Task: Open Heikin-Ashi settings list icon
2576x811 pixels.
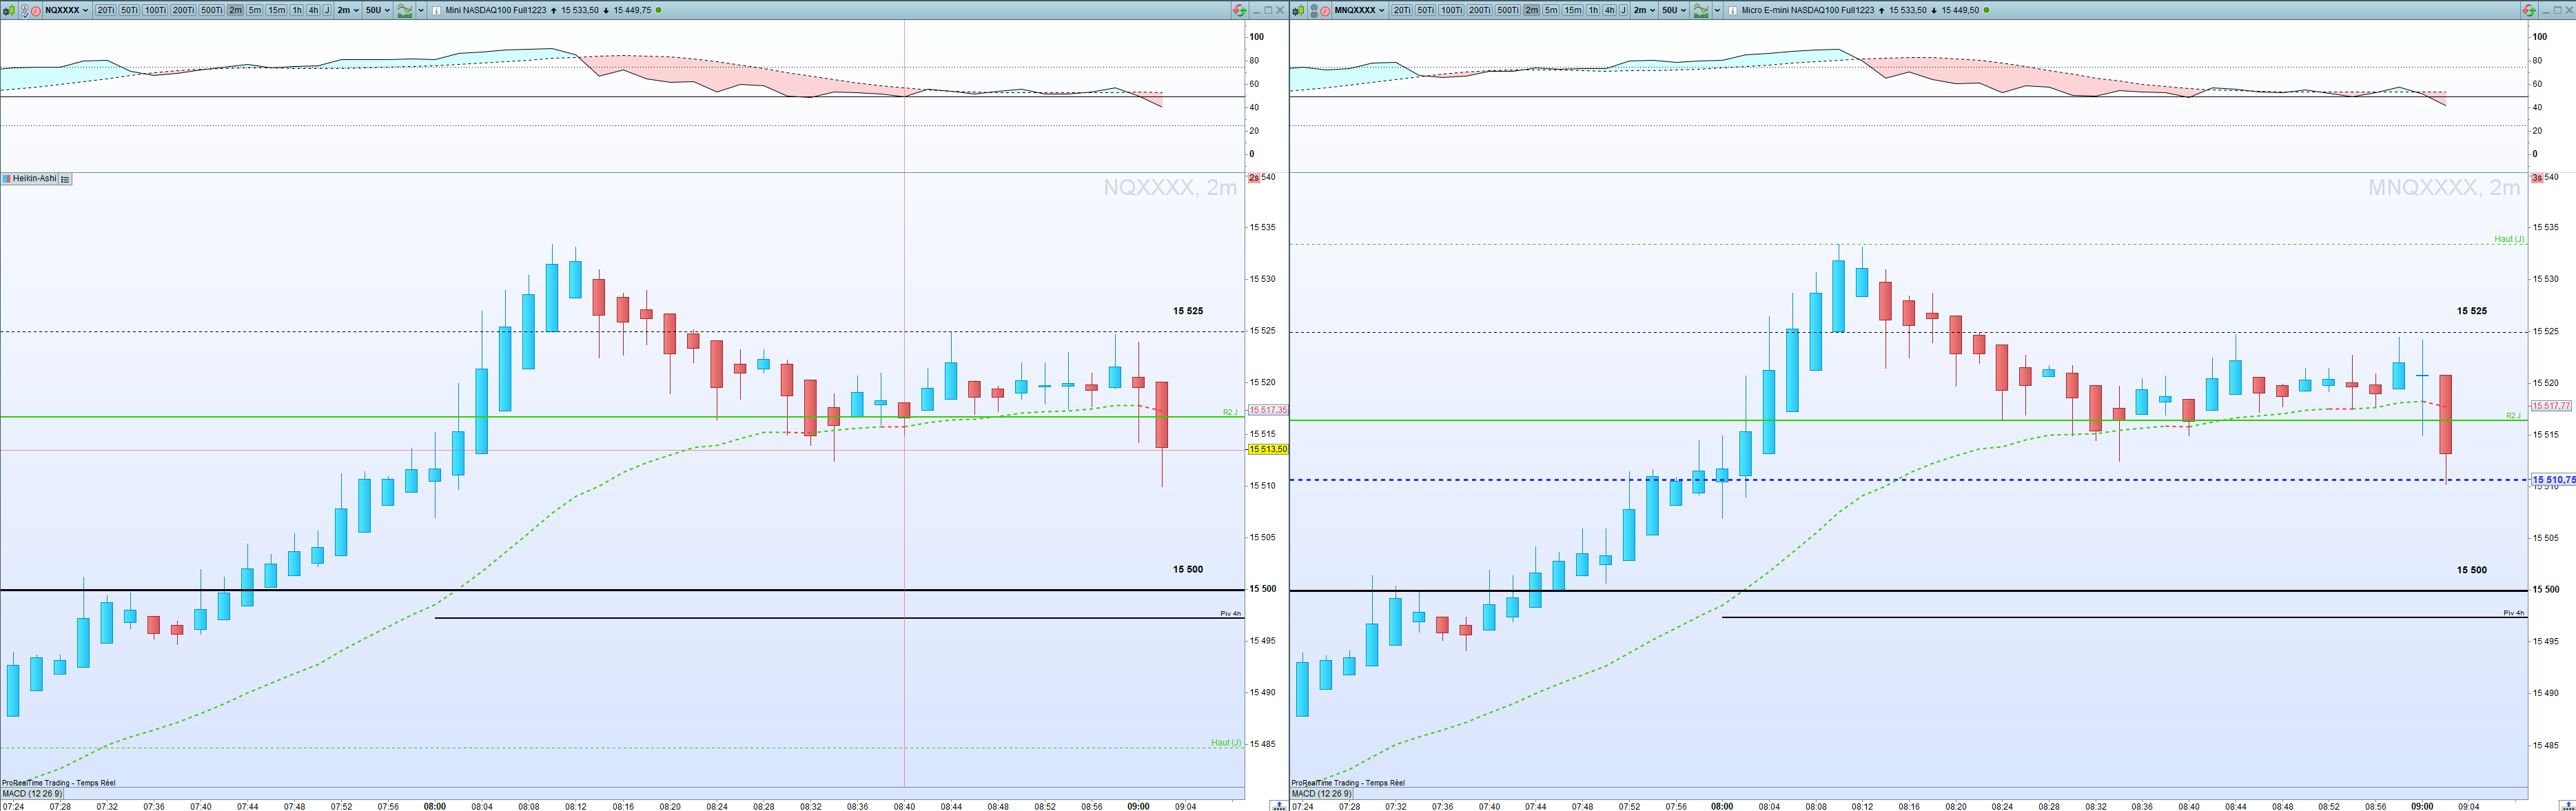Action: [x=65, y=179]
